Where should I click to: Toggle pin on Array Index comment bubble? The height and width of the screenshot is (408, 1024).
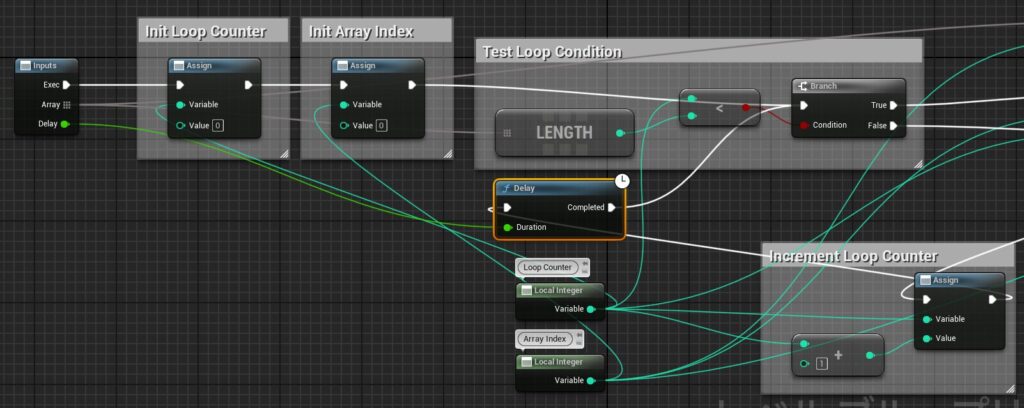tap(579, 335)
